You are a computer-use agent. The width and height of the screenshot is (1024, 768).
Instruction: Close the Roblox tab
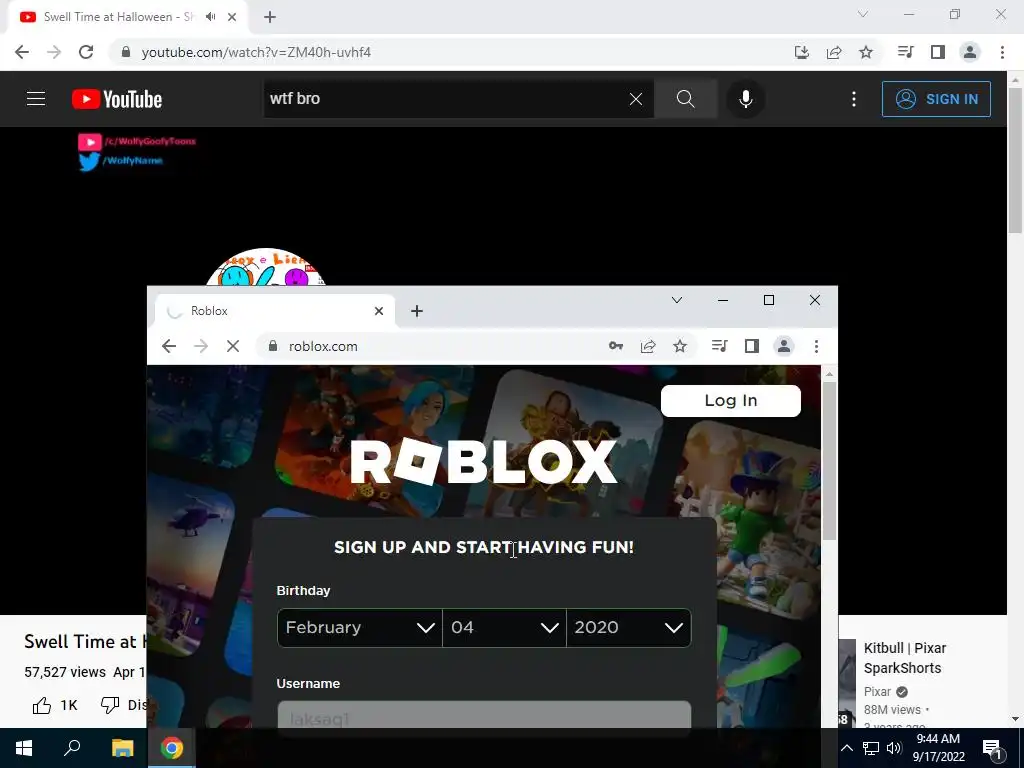click(x=379, y=311)
